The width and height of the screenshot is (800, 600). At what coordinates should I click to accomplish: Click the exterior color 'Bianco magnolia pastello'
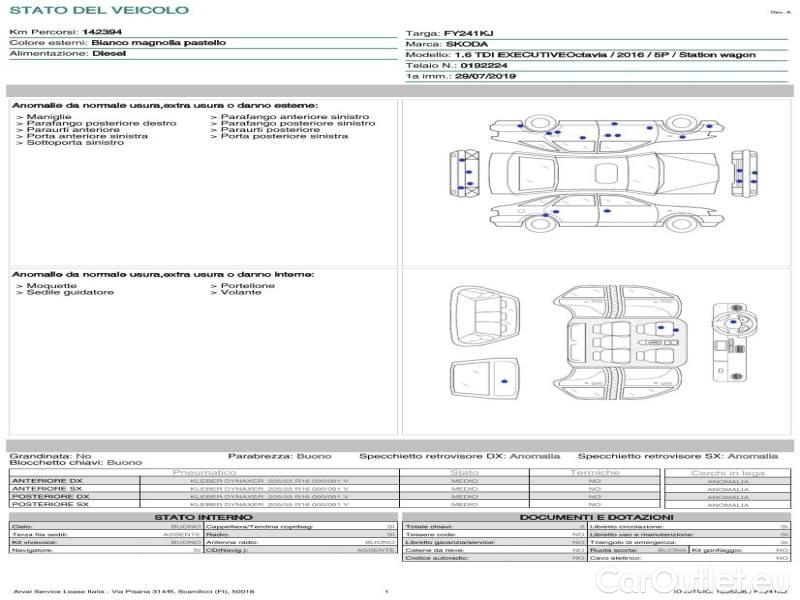[158, 43]
